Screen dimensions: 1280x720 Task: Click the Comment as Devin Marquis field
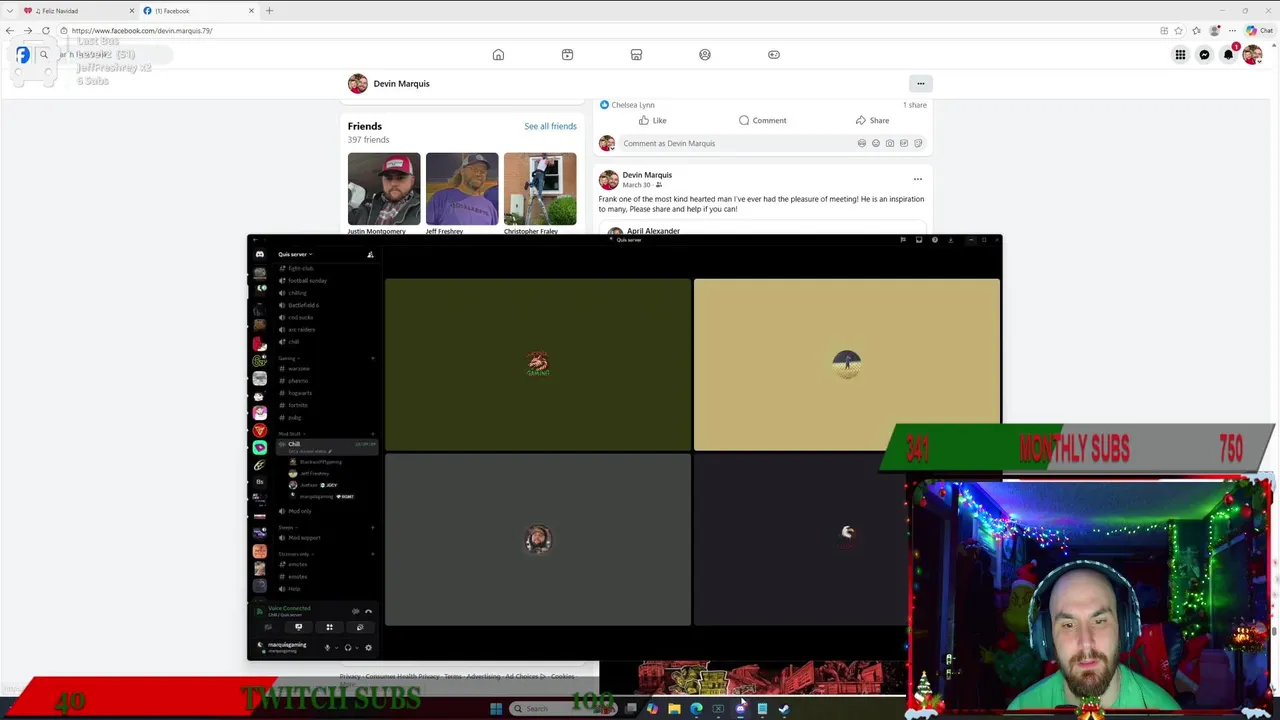click(x=772, y=143)
